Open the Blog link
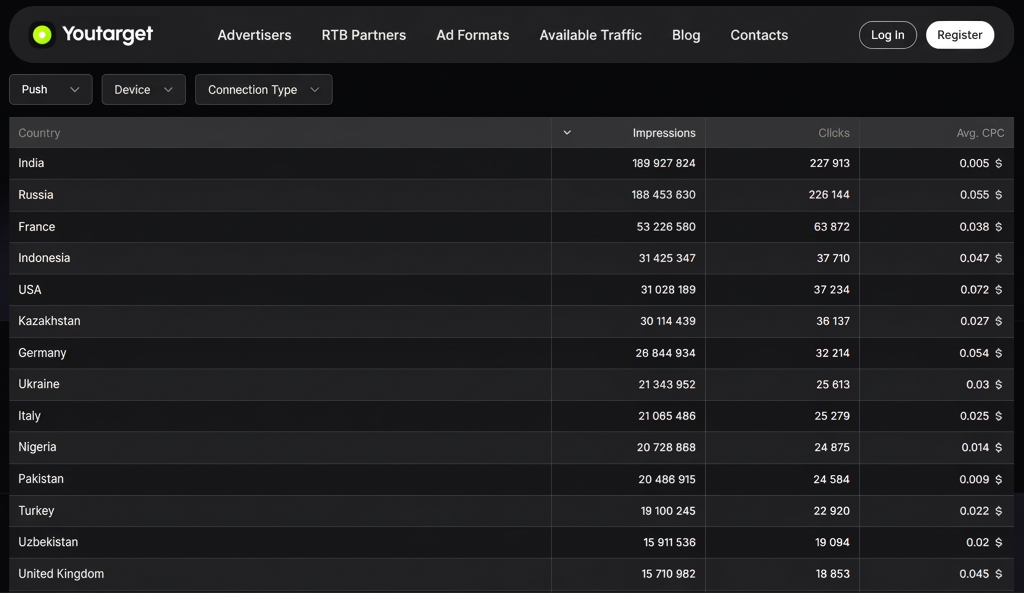The height and width of the screenshot is (593, 1024). tap(686, 35)
